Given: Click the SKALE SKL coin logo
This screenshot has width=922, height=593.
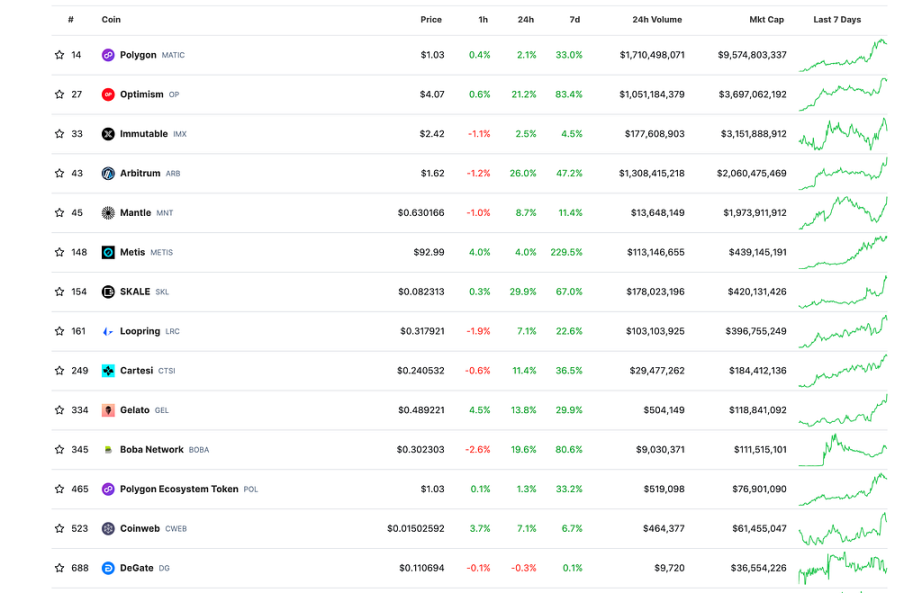Looking at the screenshot, I should pos(108,292).
